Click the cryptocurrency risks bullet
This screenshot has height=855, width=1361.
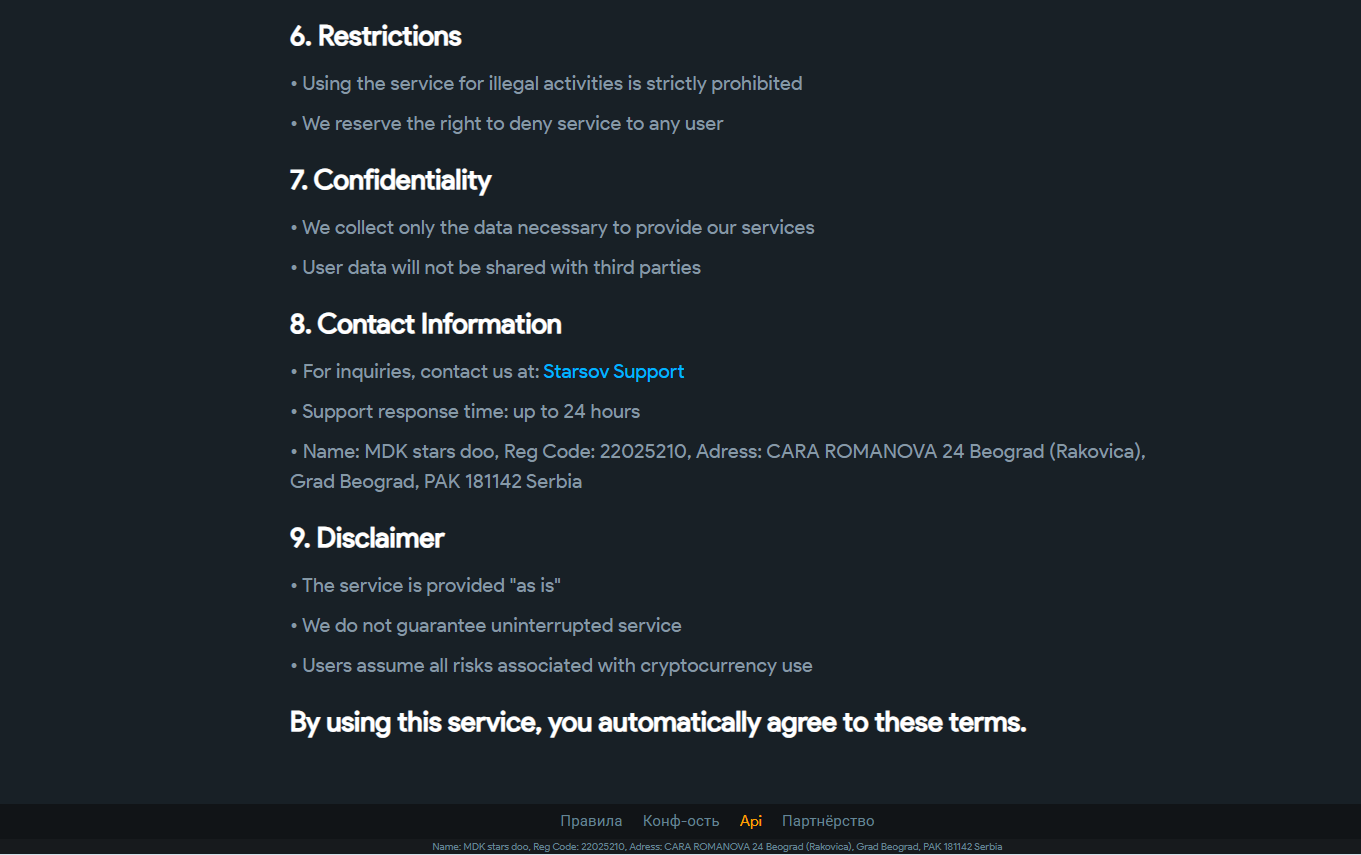[551, 666]
